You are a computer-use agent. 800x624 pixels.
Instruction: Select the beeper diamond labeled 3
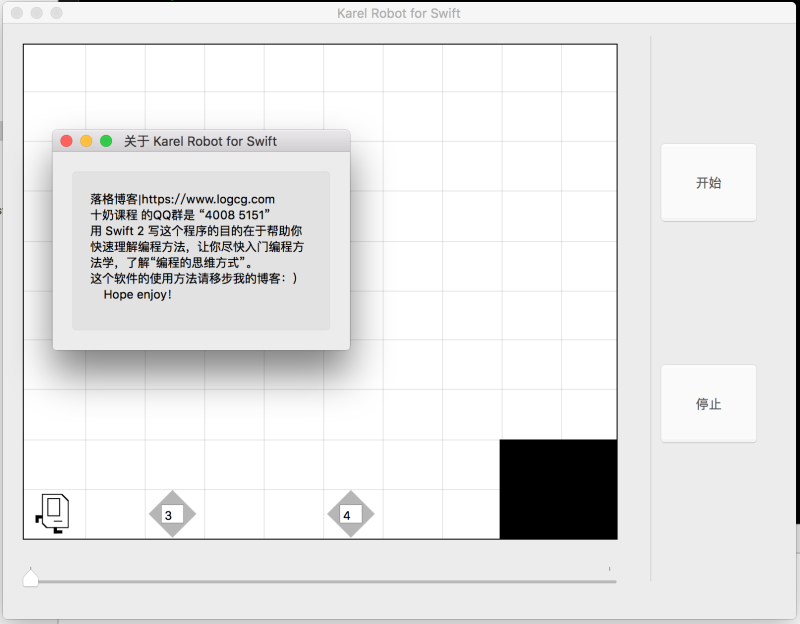pyautogui.click(x=172, y=514)
